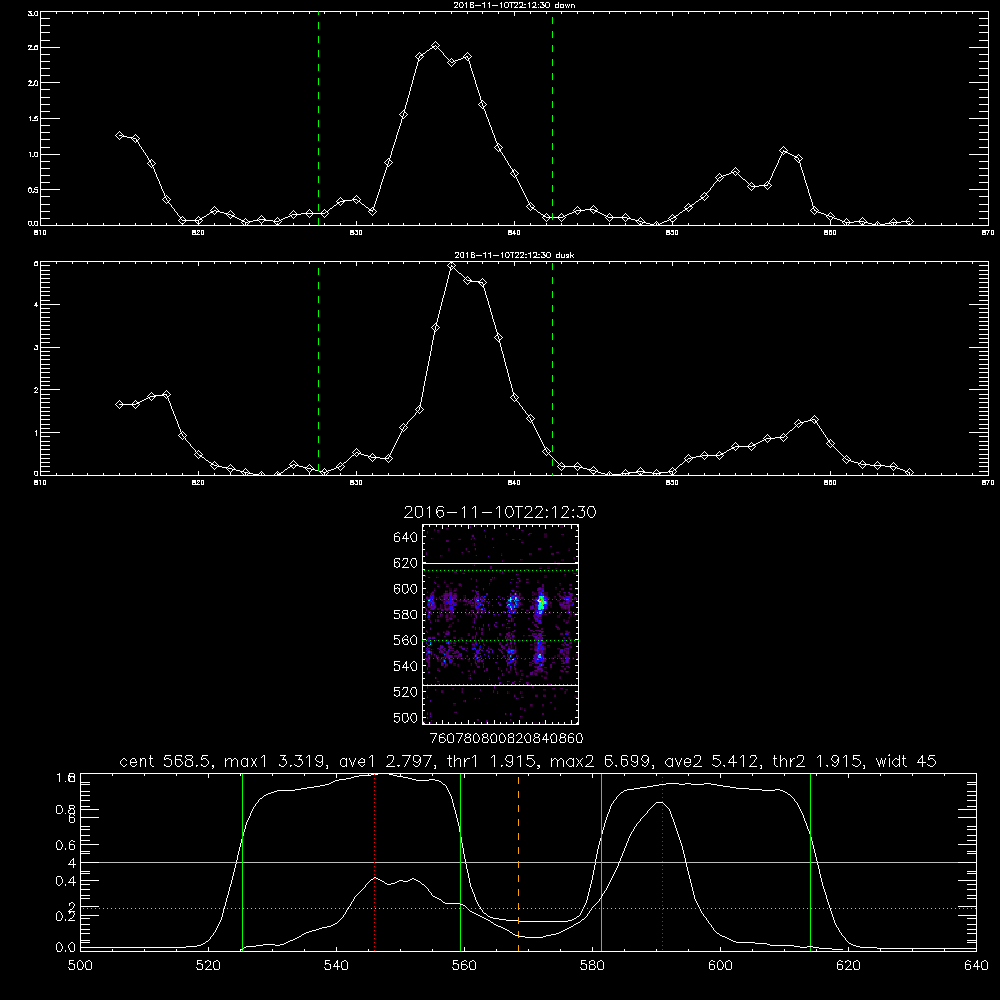
Task: Click green vertical line near 525 in bottom plot
Action: (x=242, y=862)
